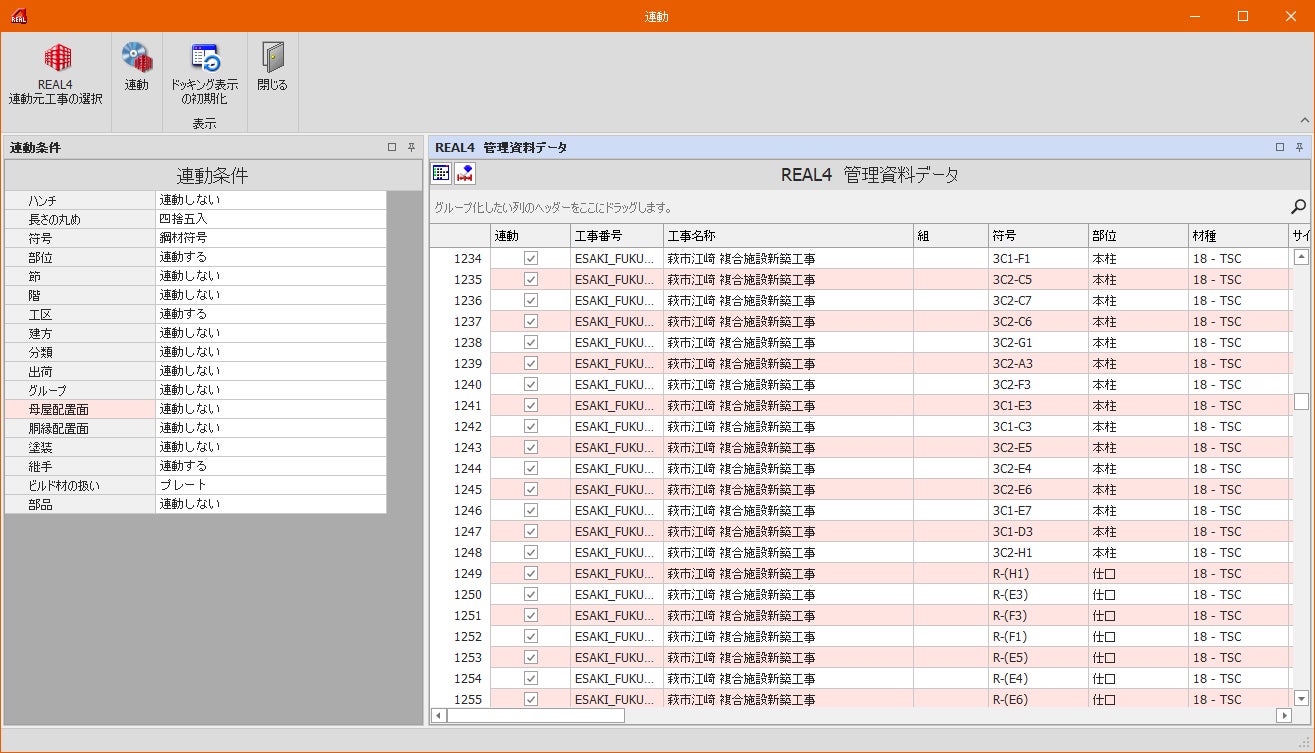
Task: Sort by 材種 column header
Action: [1238, 236]
